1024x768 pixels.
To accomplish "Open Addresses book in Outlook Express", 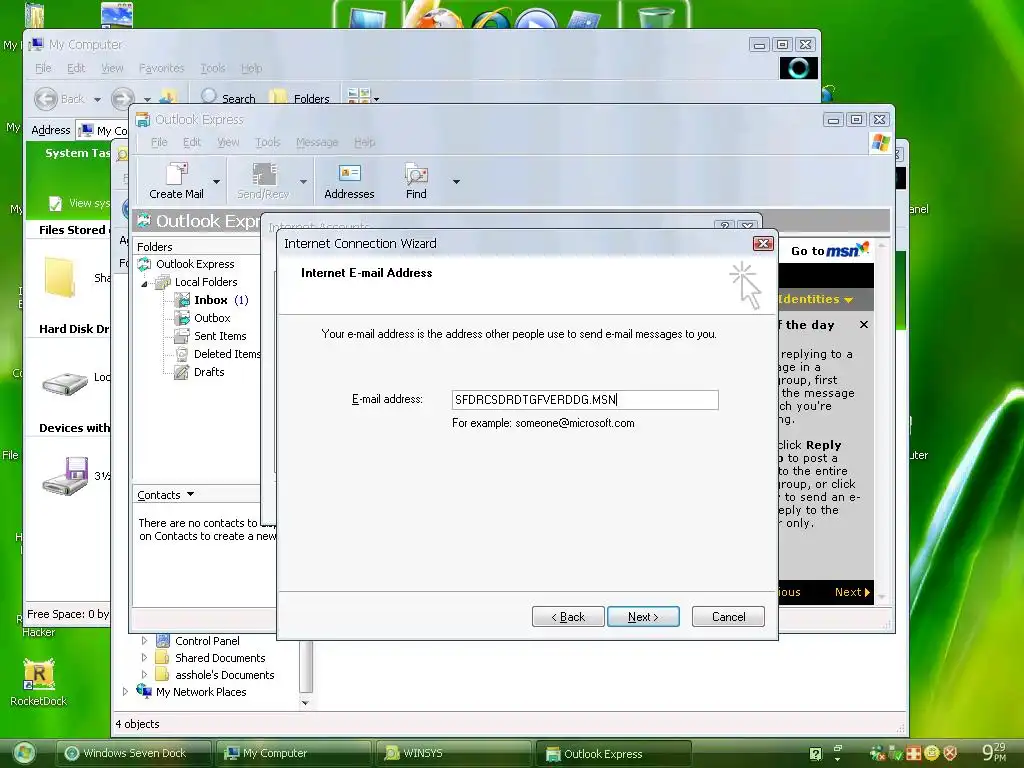I will 349,181.
